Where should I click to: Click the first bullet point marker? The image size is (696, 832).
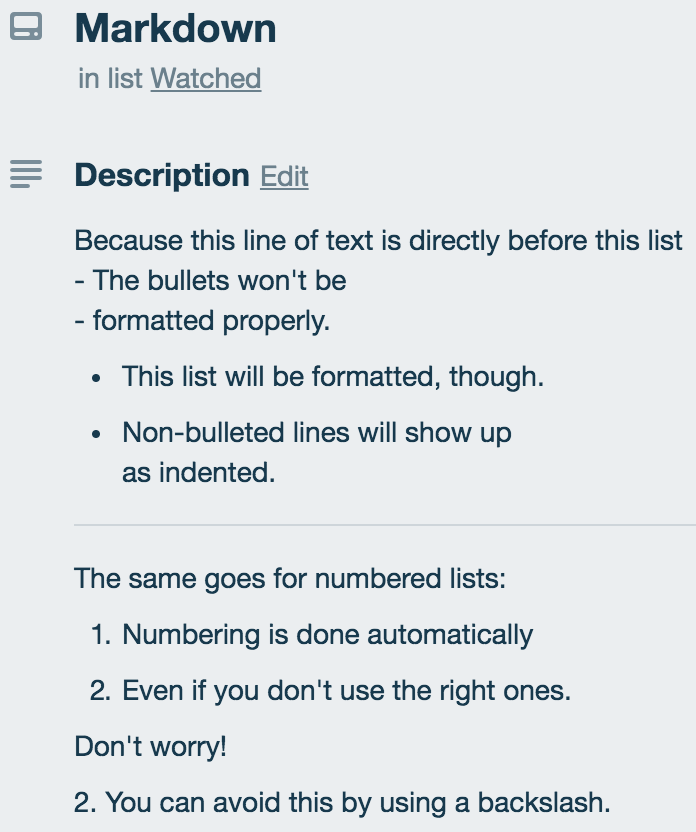96,378
